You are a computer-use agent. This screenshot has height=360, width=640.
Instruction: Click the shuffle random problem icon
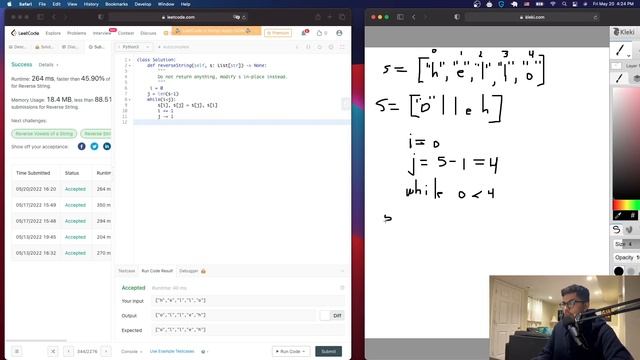pos(53,351)
